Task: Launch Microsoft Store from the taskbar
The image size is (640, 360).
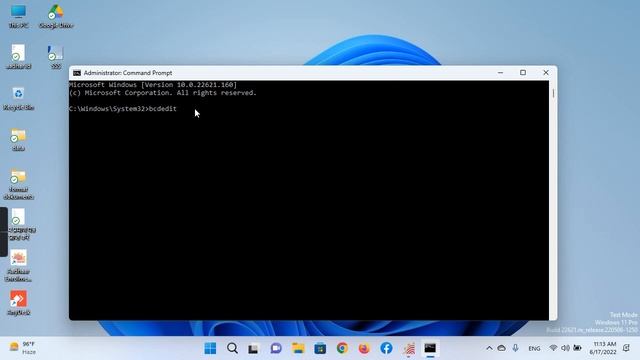Action: tap(320, 348)
